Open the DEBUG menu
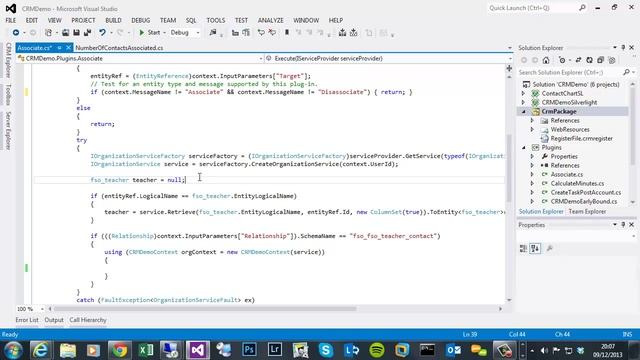This screenshot has height=360, width=640. (140, 20)
